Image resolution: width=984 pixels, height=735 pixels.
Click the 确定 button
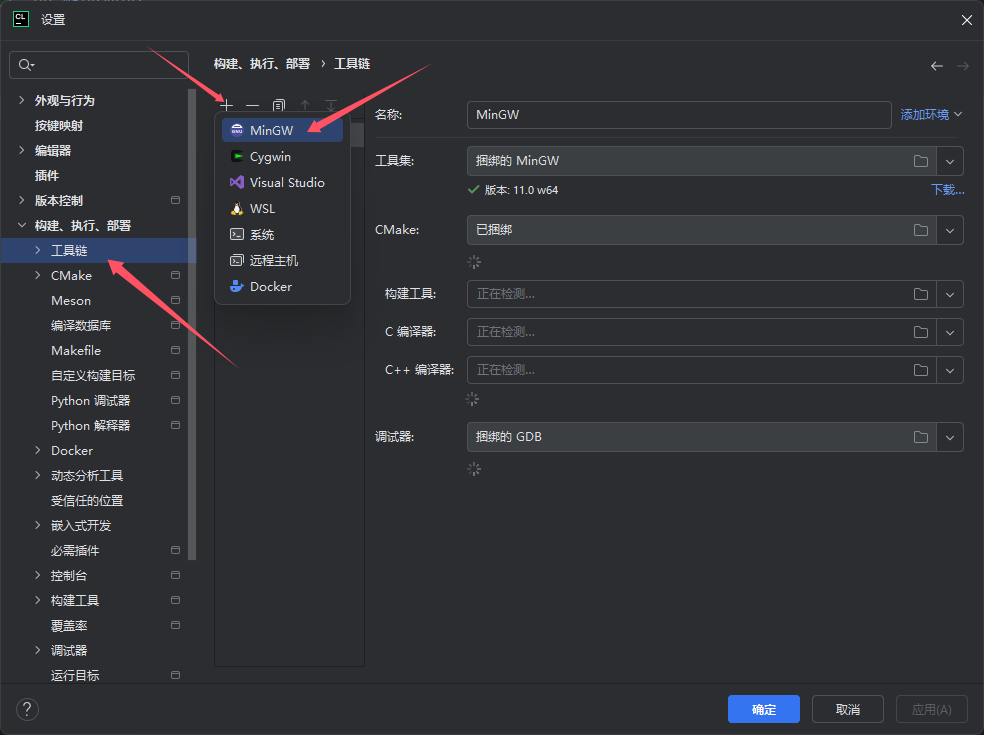tap(764, 709)
